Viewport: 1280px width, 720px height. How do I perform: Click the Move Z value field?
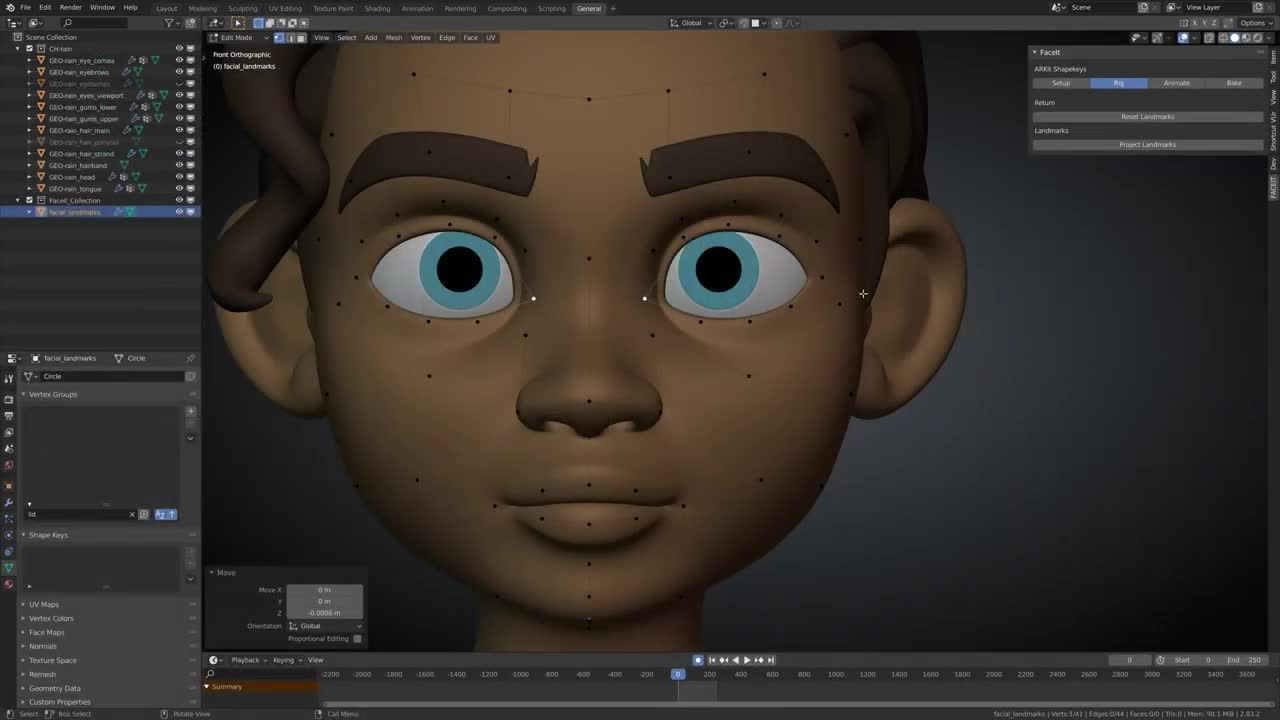pos(324,613)
